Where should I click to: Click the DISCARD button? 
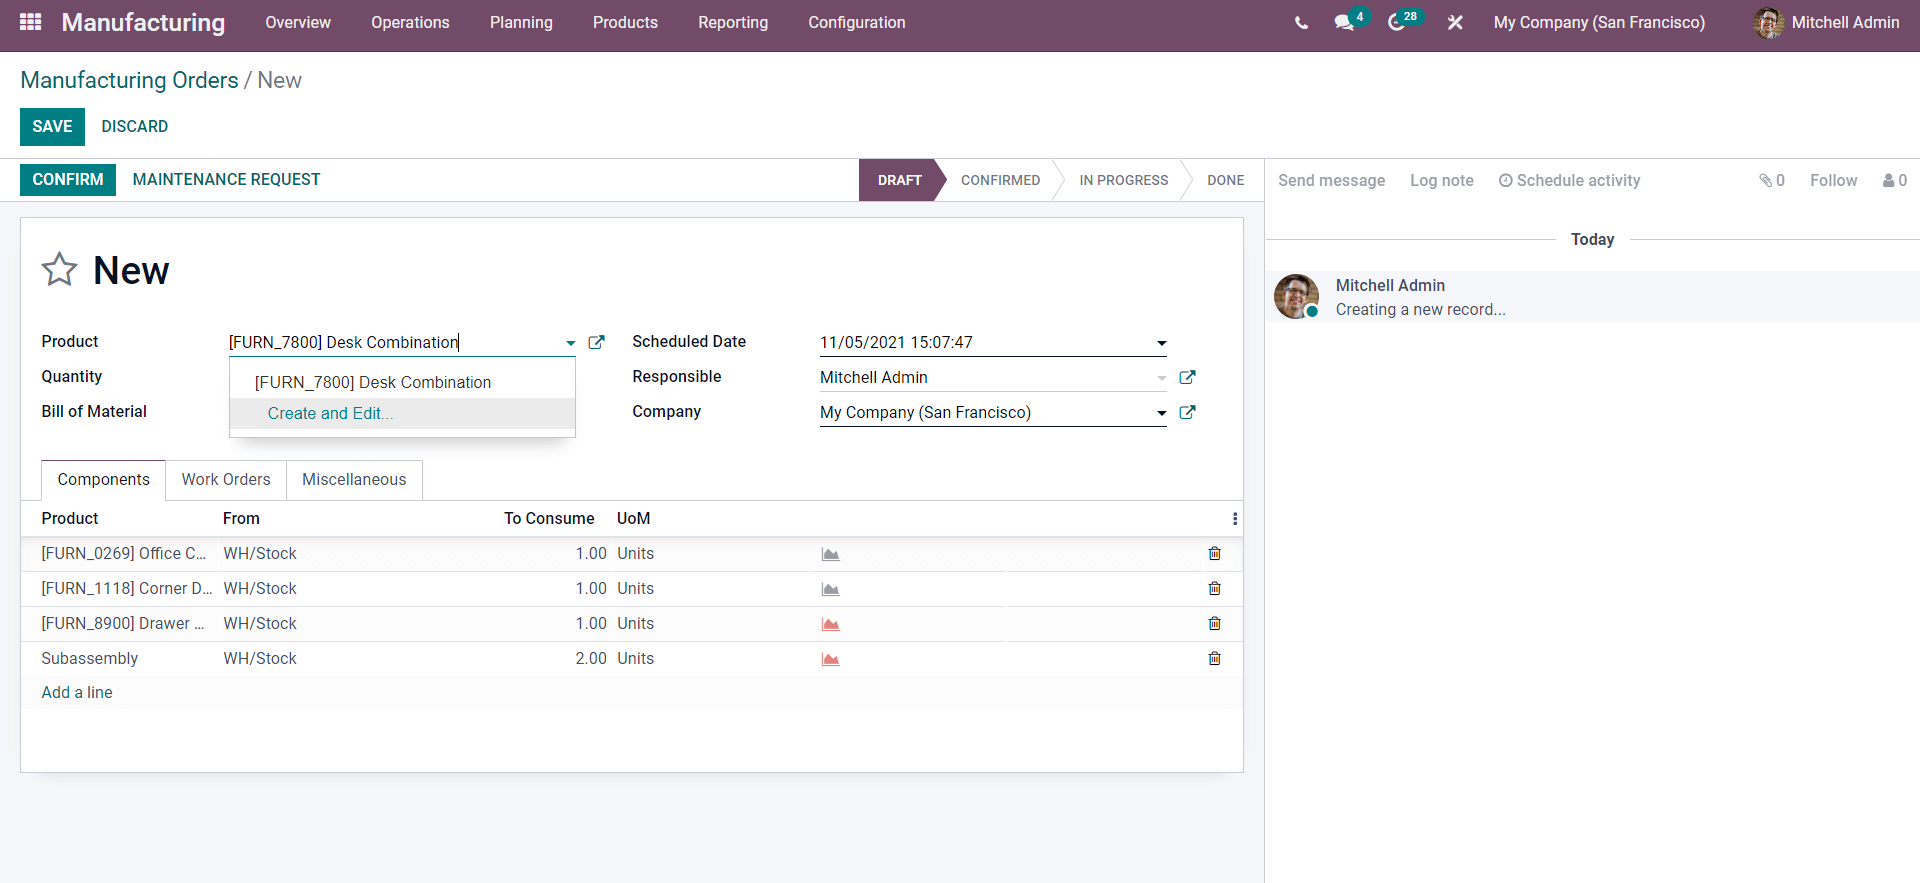pos(135,126)
